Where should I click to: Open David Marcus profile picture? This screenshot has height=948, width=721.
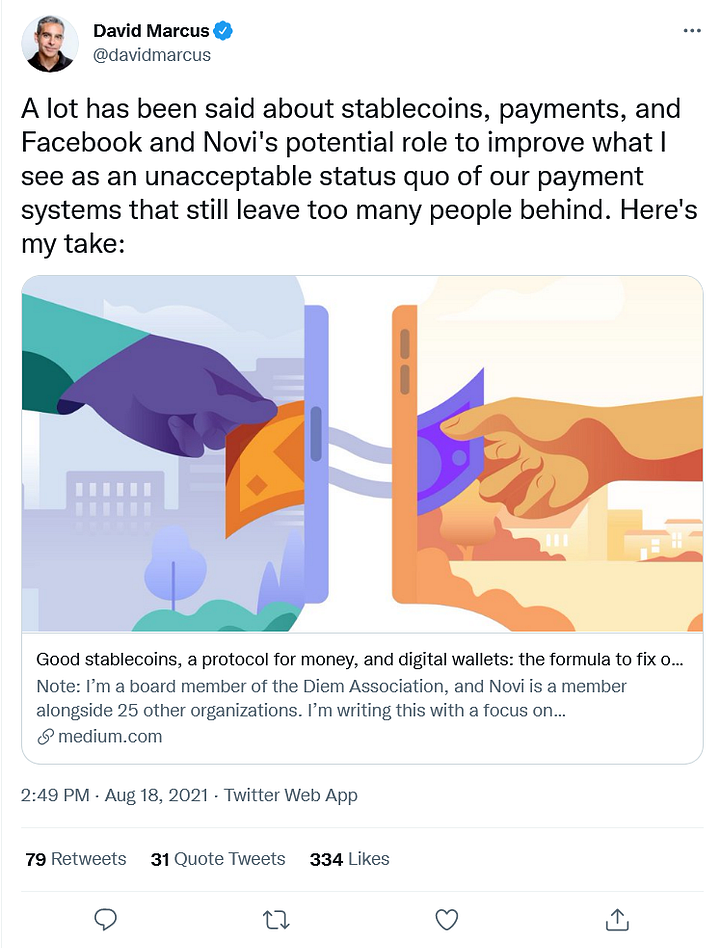click(50, 44)
